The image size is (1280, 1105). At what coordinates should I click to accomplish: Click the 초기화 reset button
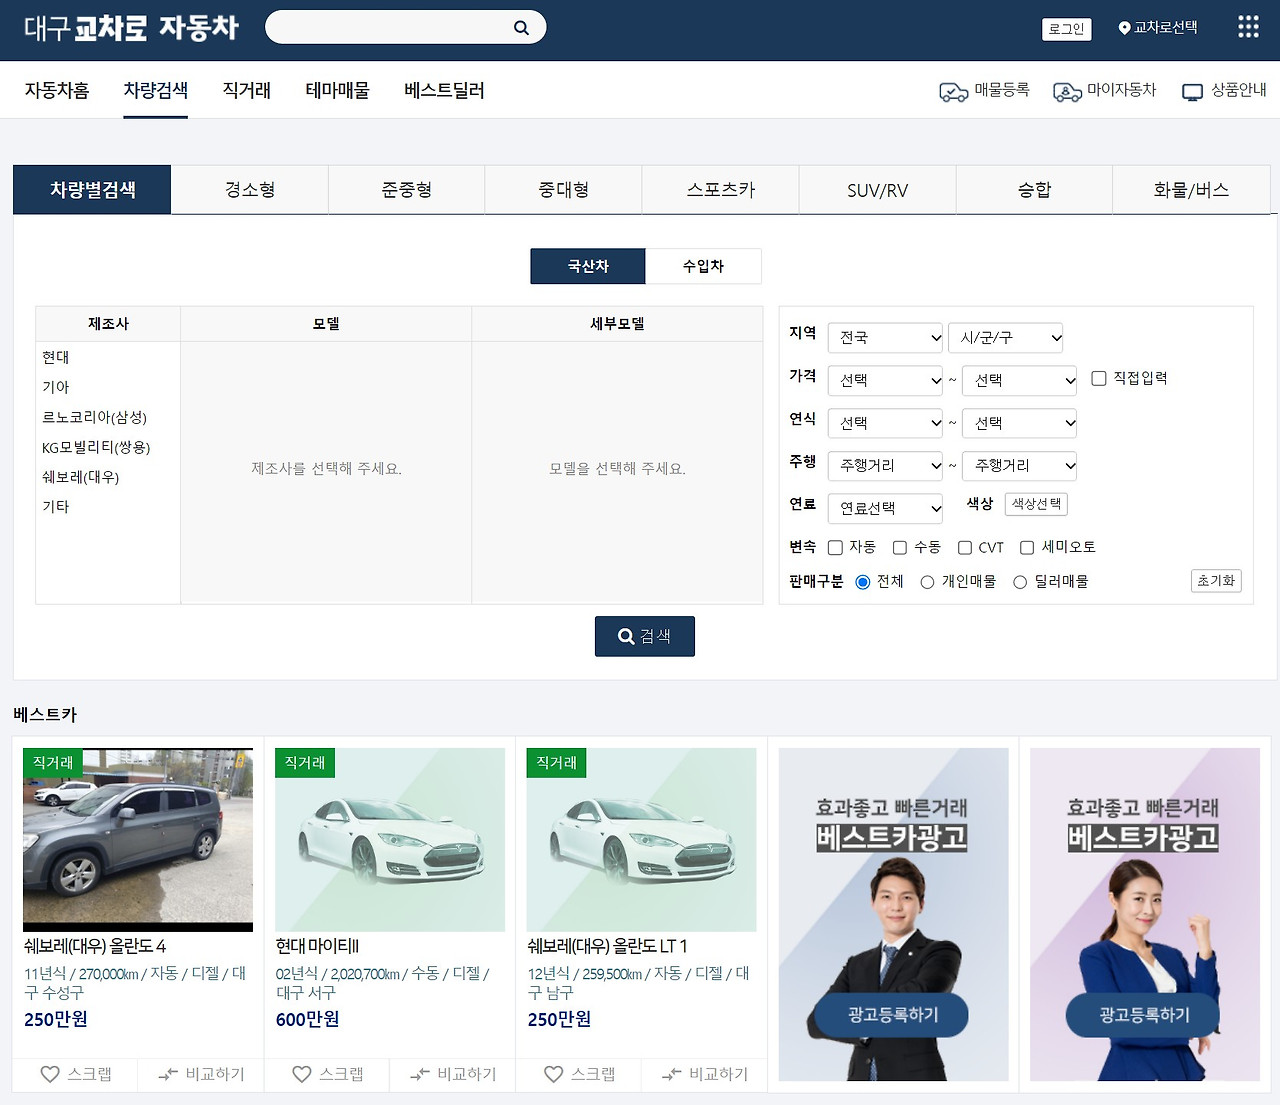coord(1216,580)
